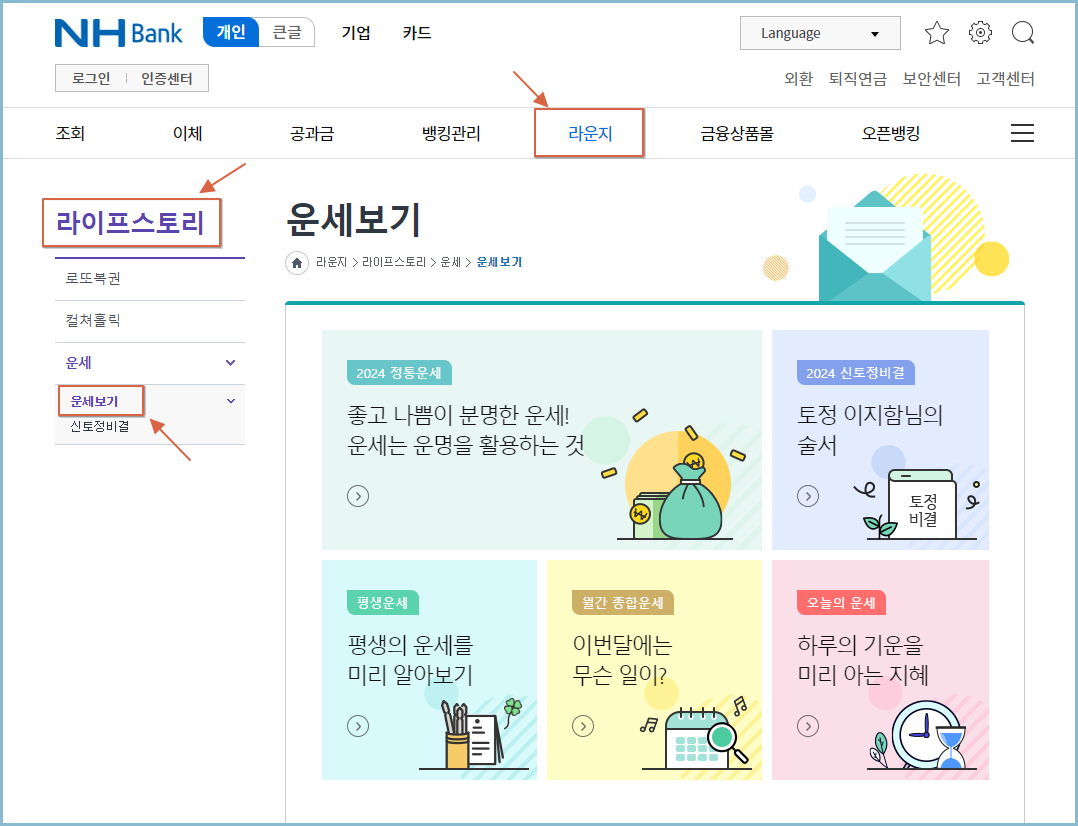Open the 2024 신토정비결 card arrow

pos(807,495)
